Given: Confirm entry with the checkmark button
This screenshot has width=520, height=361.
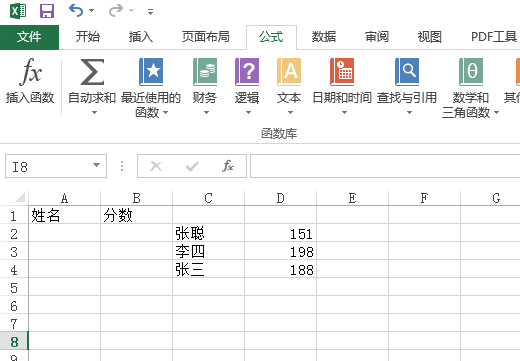Looking at the screenshot, I should click(192, 166).
